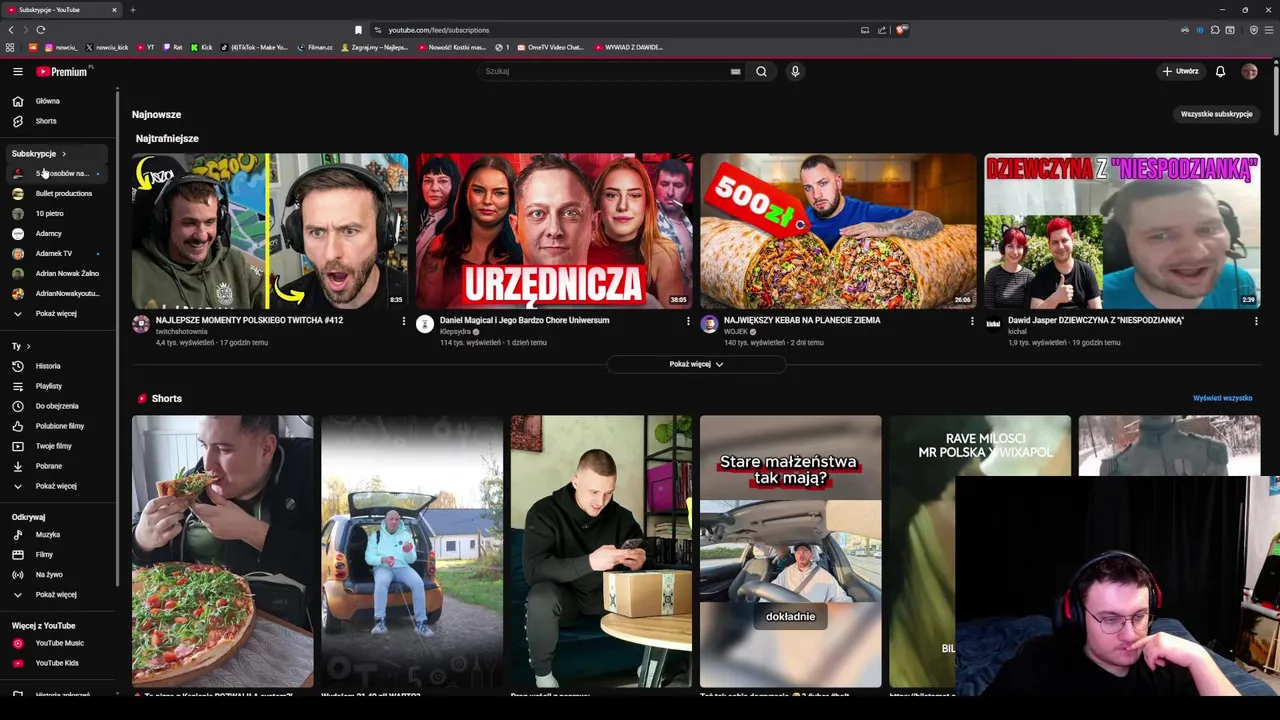Open WOJEK channel link
Image resolution: width=1280 pixels, height=720 pixels.
coord(735,332)
